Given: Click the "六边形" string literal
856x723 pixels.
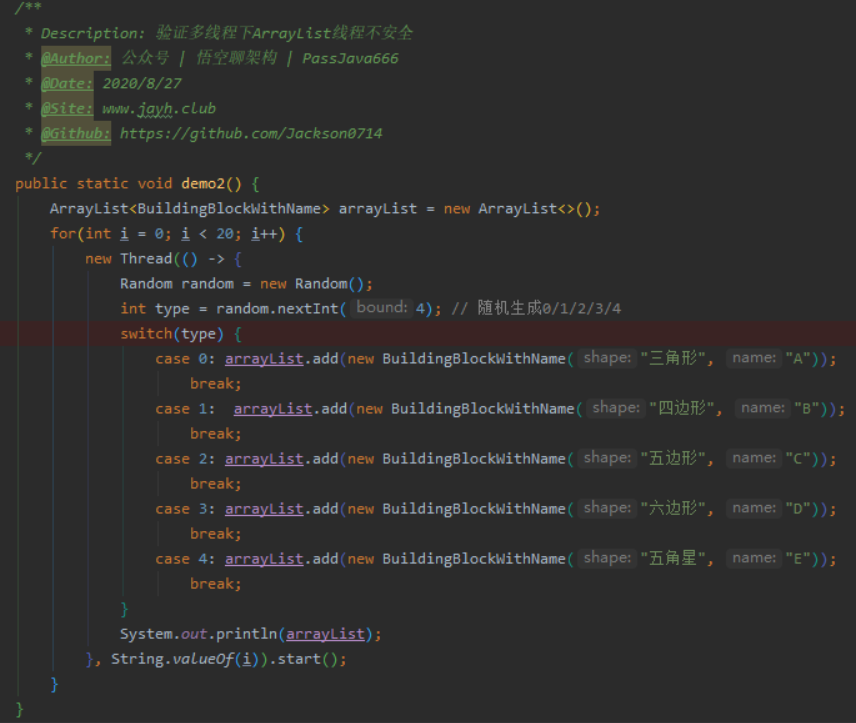Looking at the screenshot, I should click(673, 509).
